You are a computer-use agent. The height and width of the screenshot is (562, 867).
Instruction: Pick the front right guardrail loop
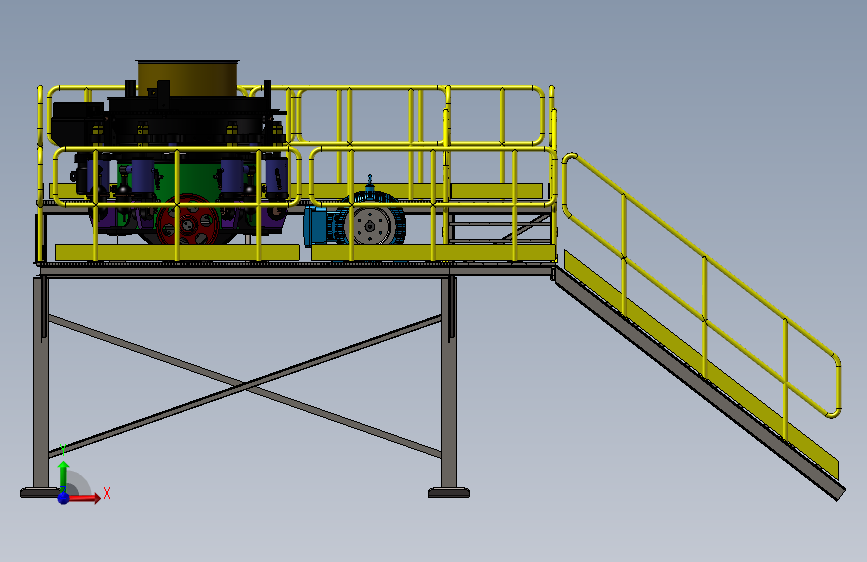[433, 176]
